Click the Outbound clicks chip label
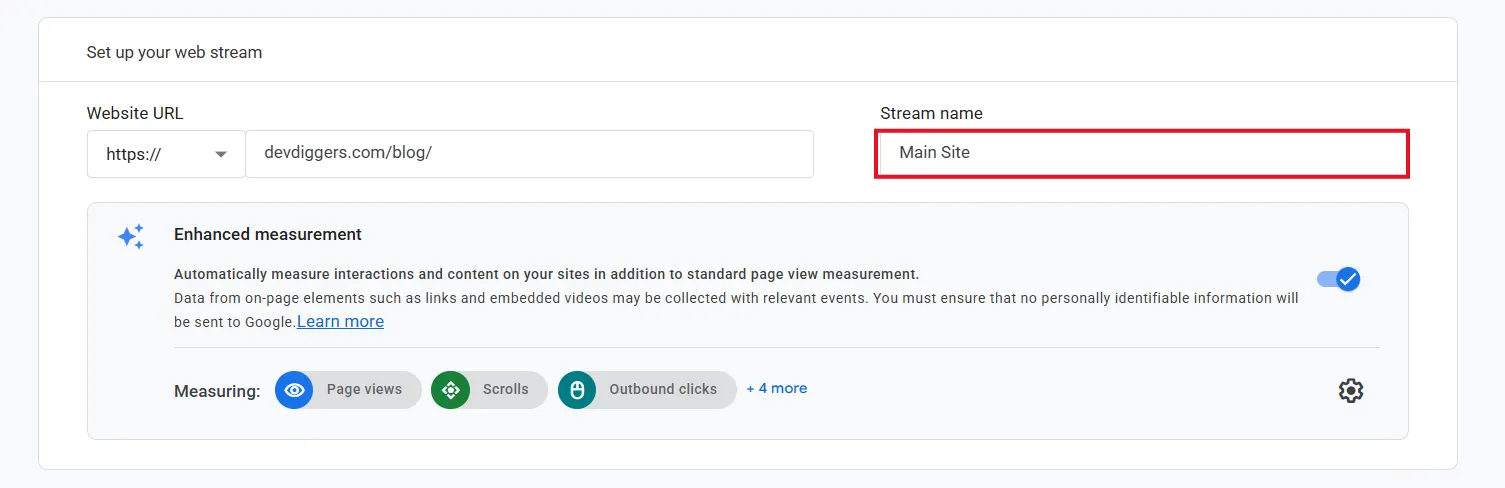 (x=663, y=389)
